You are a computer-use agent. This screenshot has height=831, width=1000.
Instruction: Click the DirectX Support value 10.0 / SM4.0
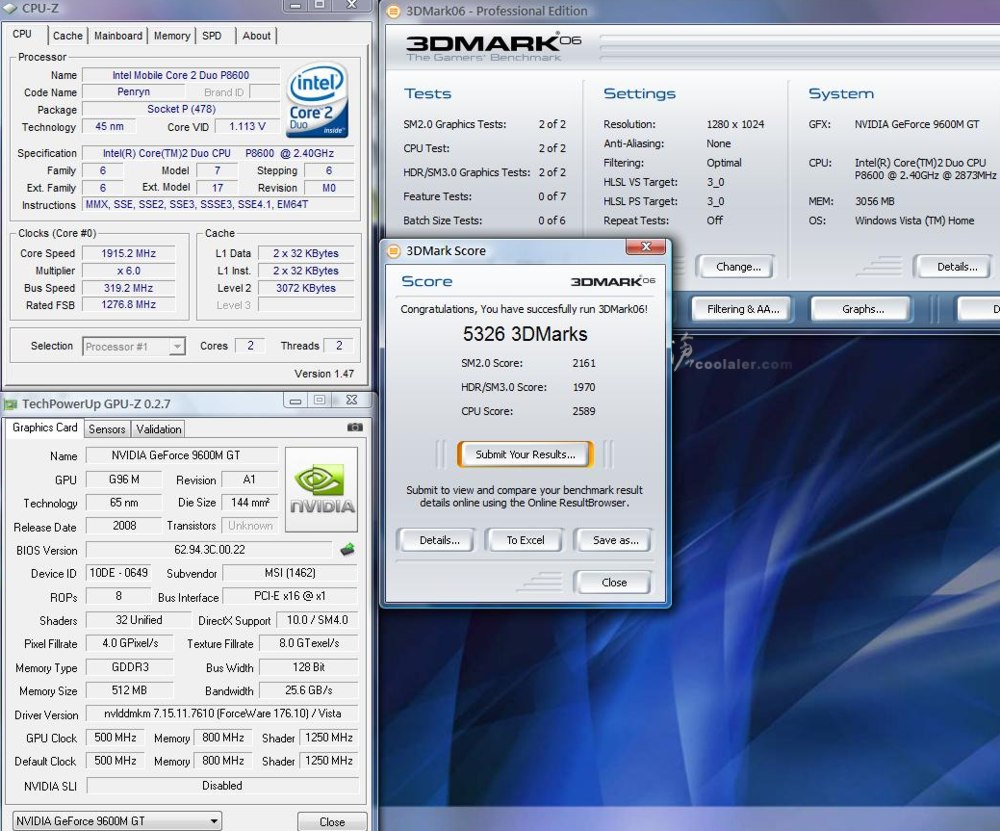click(317, 620)
